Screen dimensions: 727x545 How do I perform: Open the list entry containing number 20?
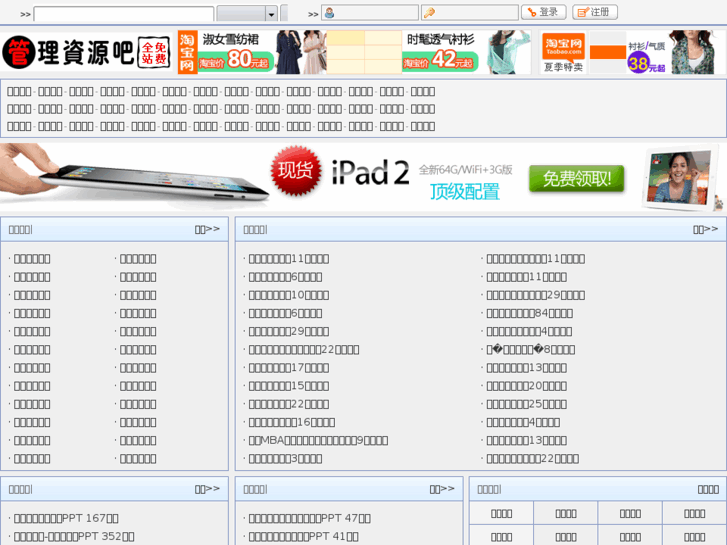[526, 386]
